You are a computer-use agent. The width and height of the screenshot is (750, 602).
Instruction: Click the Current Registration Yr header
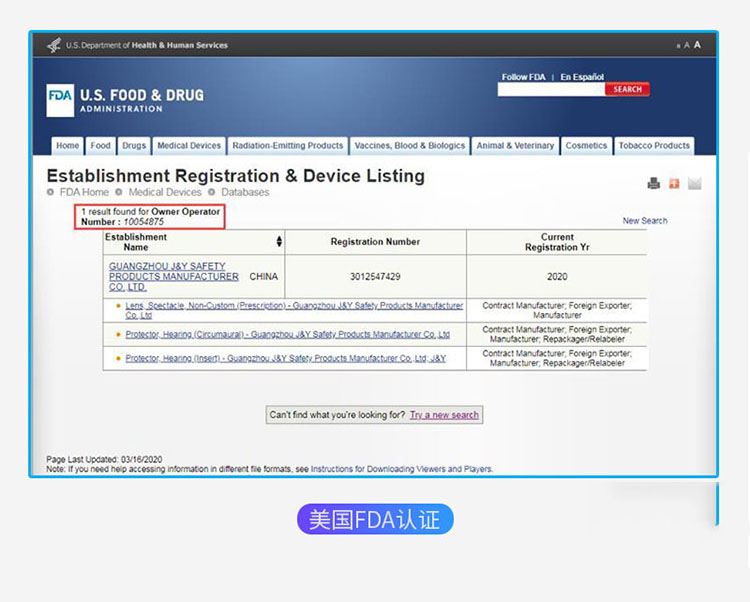pos(557,242)
